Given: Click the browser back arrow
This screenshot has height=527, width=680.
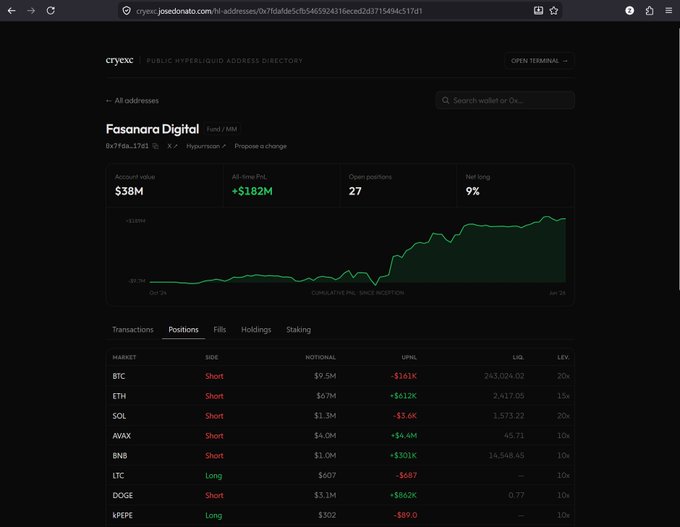Looking at the screenshot, I should (x=12, y=11).
